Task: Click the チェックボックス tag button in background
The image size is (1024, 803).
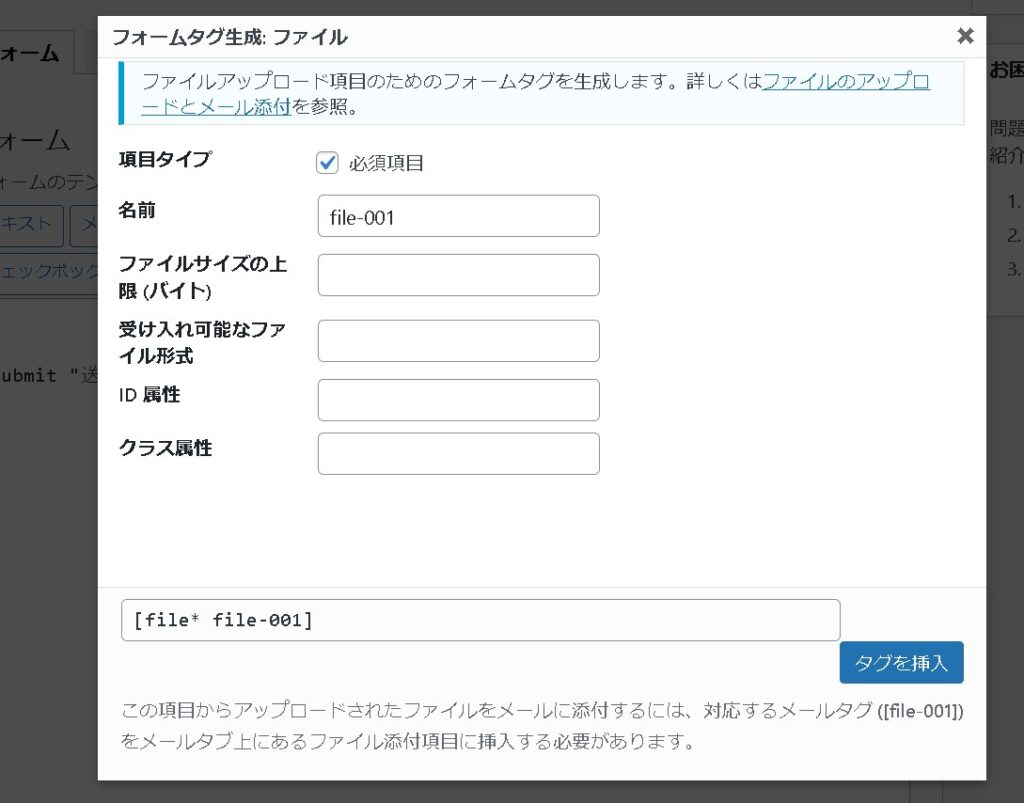Action: coord(48,271)
